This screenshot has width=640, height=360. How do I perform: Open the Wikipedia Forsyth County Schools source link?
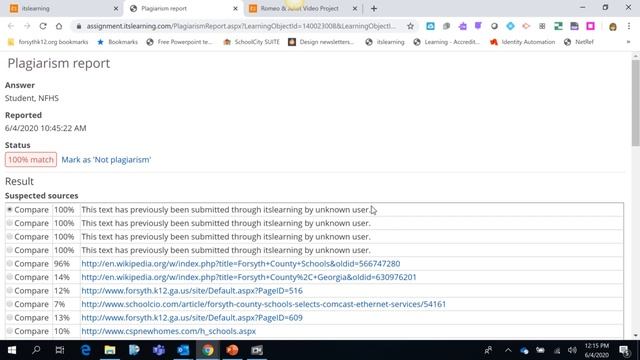coord(241,264)
